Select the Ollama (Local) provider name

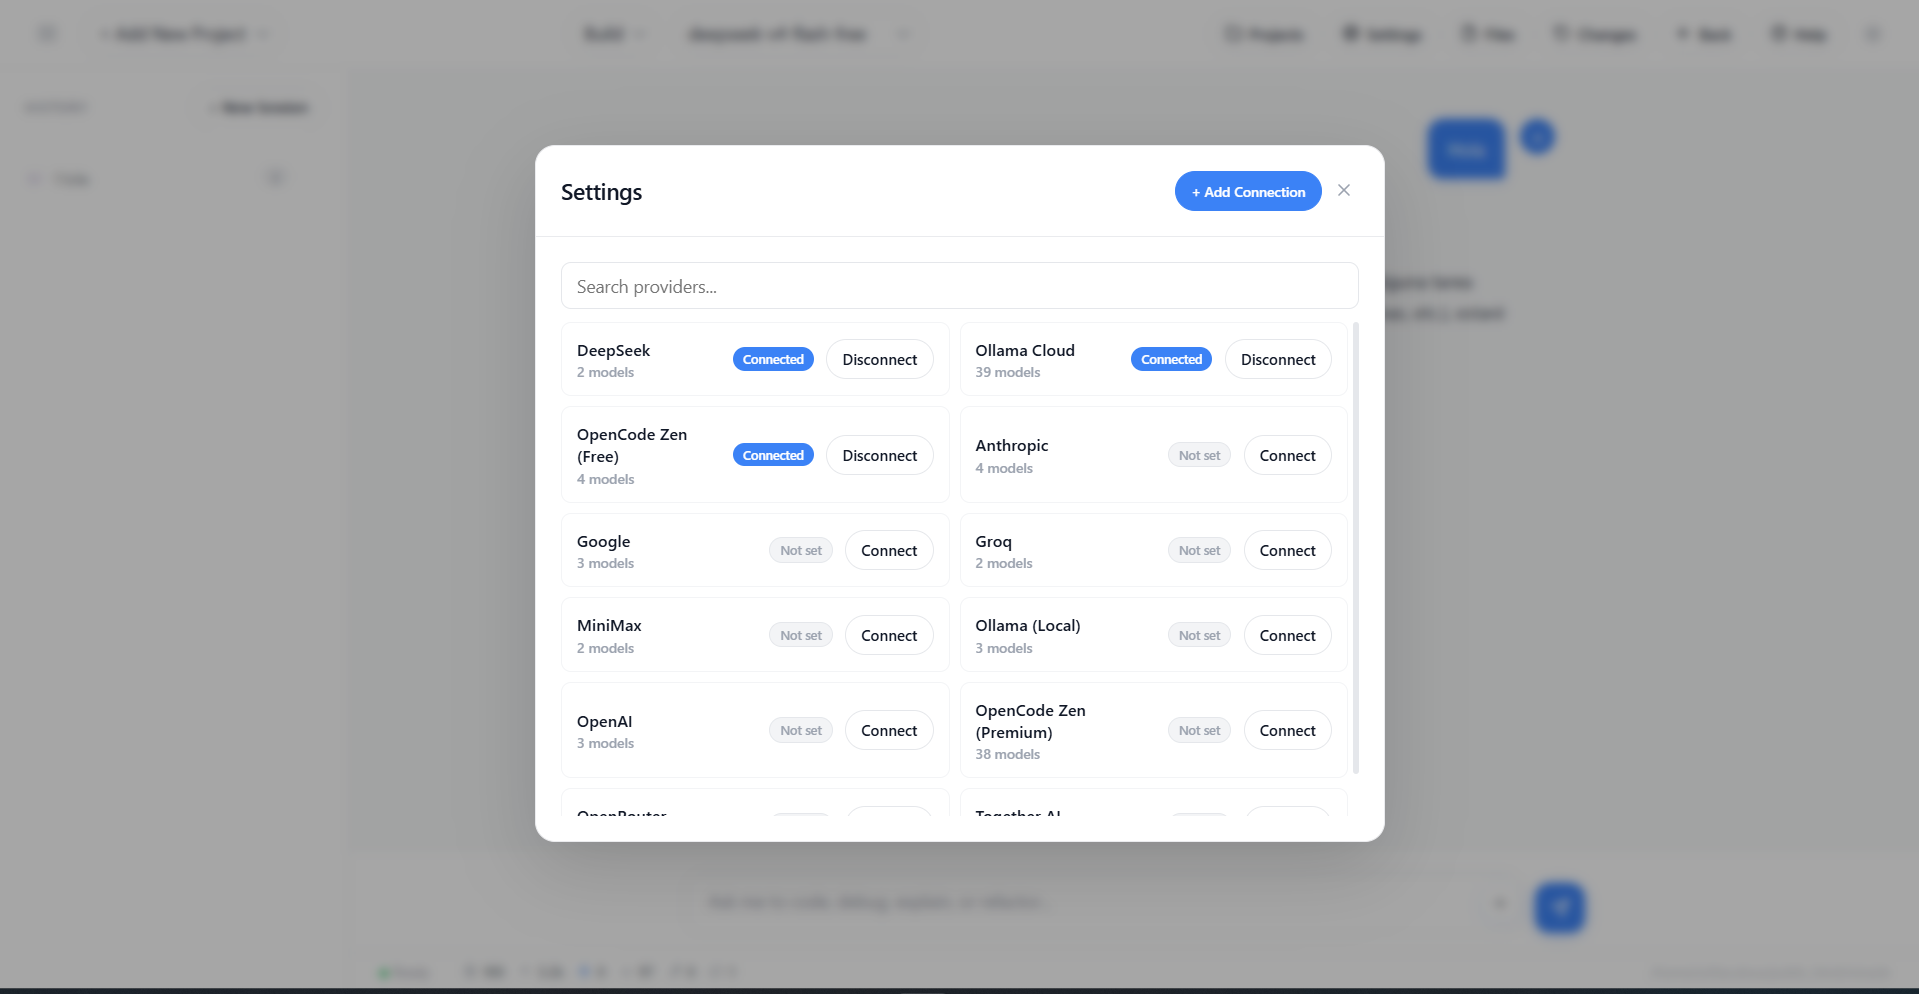coord(1028,625)
